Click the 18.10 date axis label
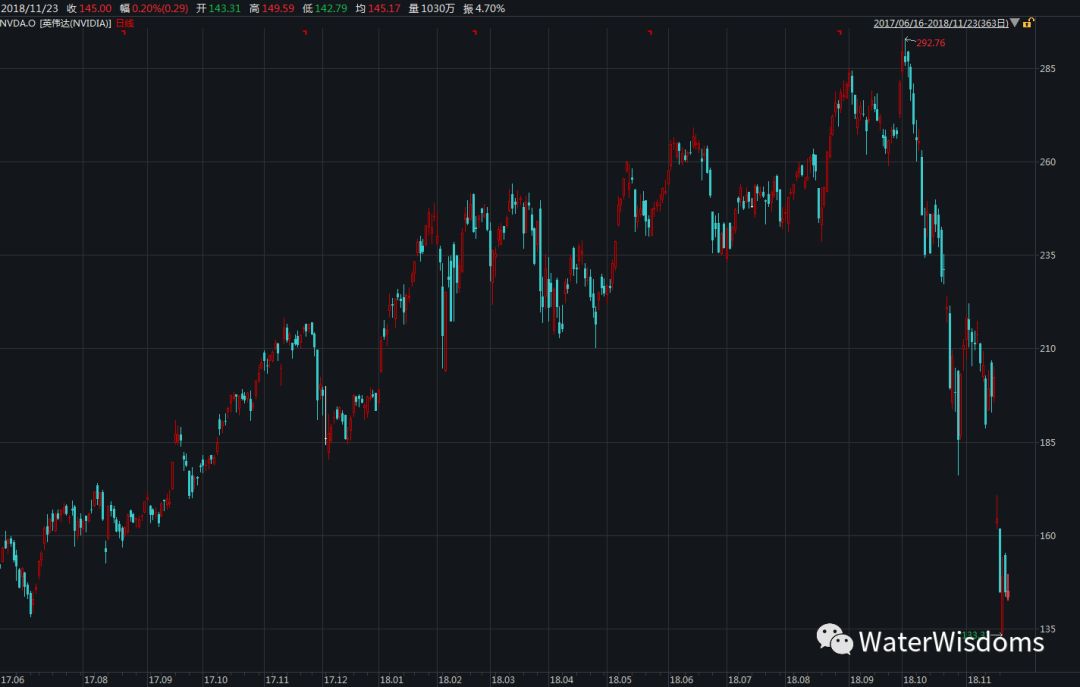The width and height of the screenshot is (1080, 687). [x=915, y=680]
